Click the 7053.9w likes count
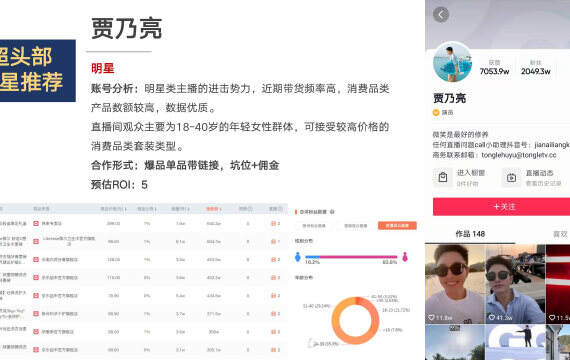Image resolution: width=570 pixels, height=360 pixels. (x=494, y=71)
